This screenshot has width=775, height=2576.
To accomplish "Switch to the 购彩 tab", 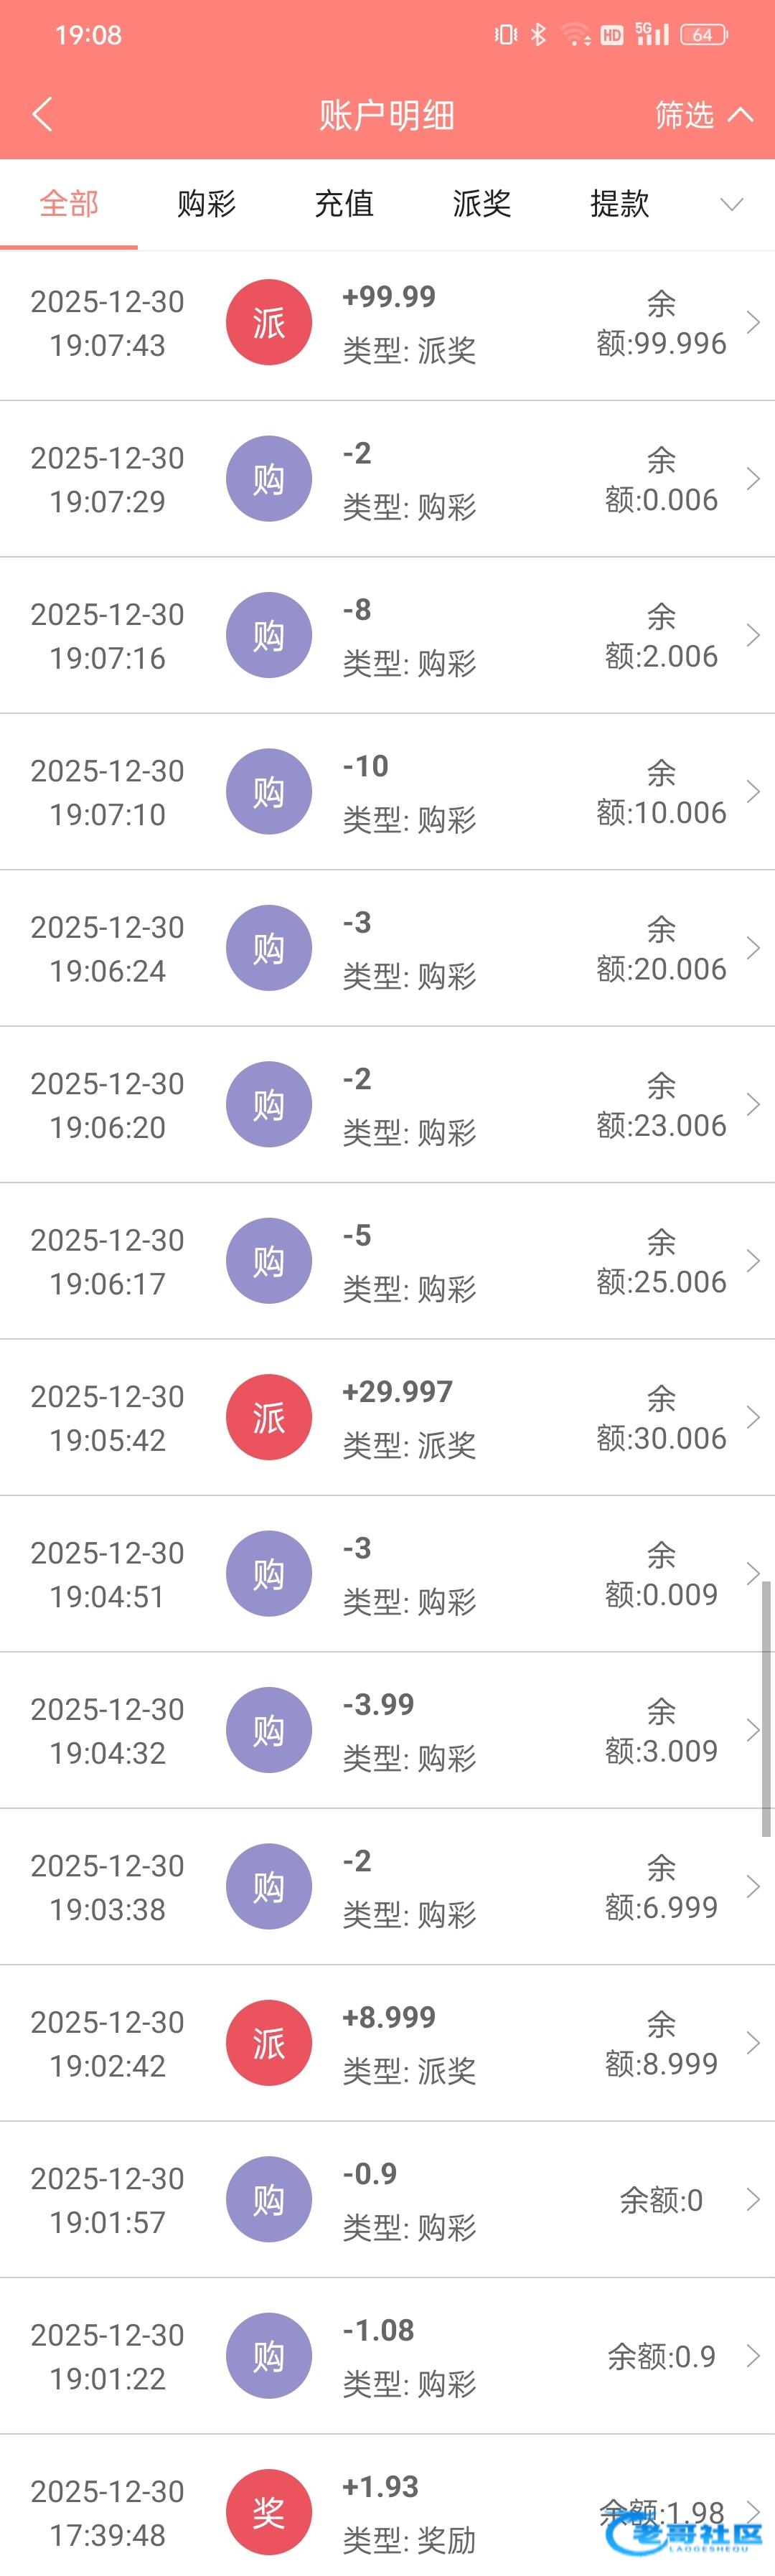I will point(206,204).
